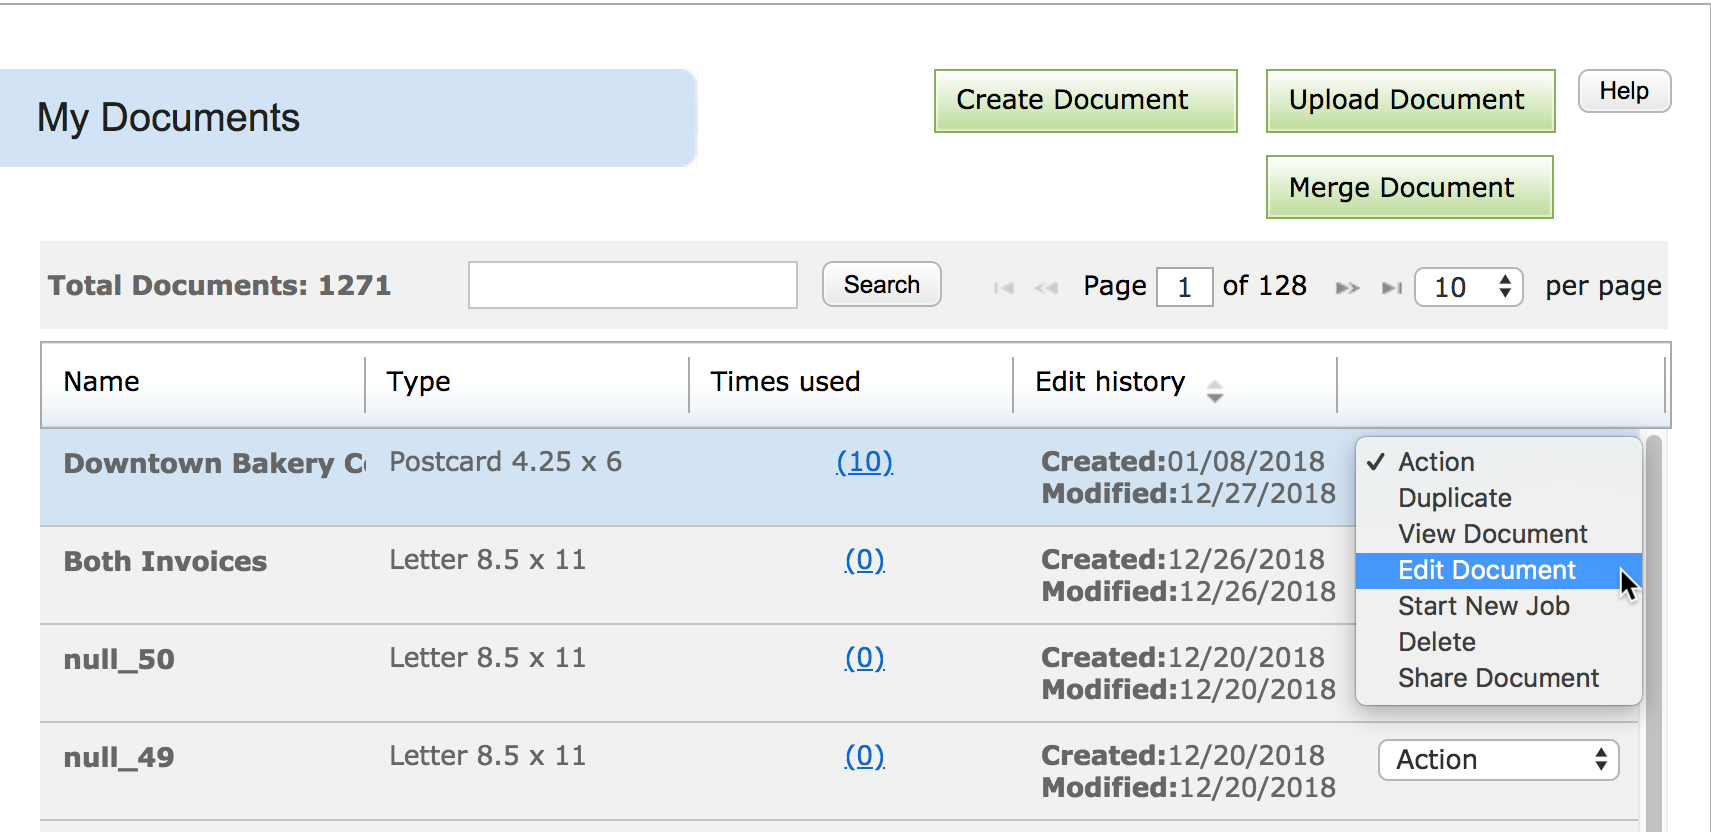This screenshot has width=1711, height=832.
Task: Select the null_50 document name
Action: pos(119,660)
